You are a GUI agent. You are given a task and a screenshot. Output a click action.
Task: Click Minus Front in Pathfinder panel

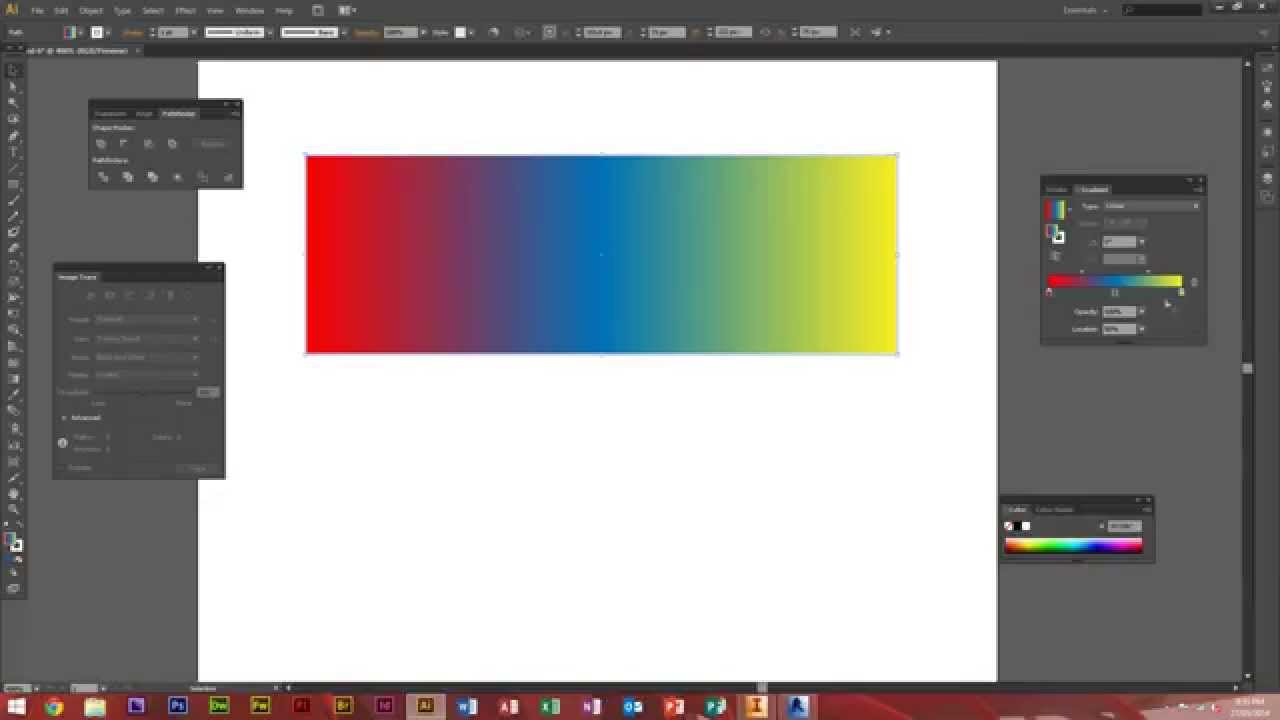pyautogui.click(x=124, y=144)
